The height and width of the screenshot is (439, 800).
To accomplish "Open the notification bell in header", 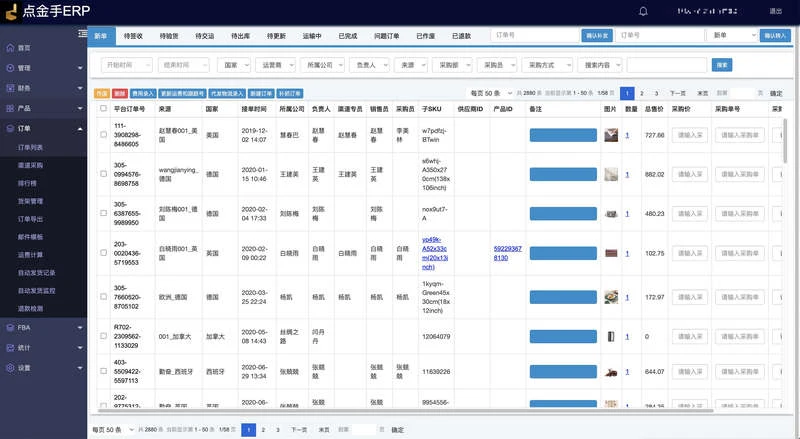I will pos(643,11).
